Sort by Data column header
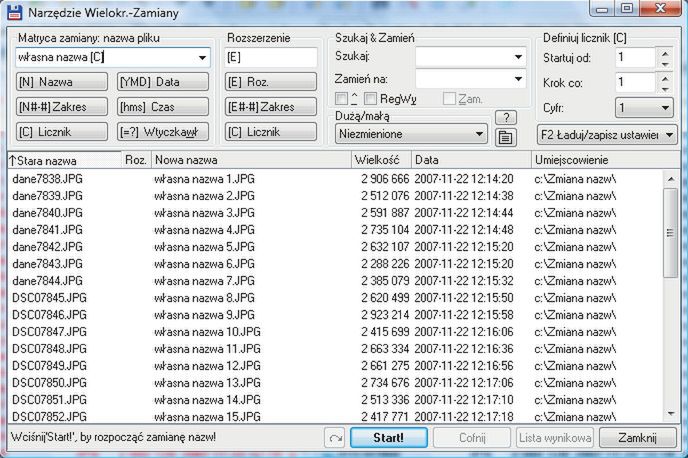 [x=471, y=160]
